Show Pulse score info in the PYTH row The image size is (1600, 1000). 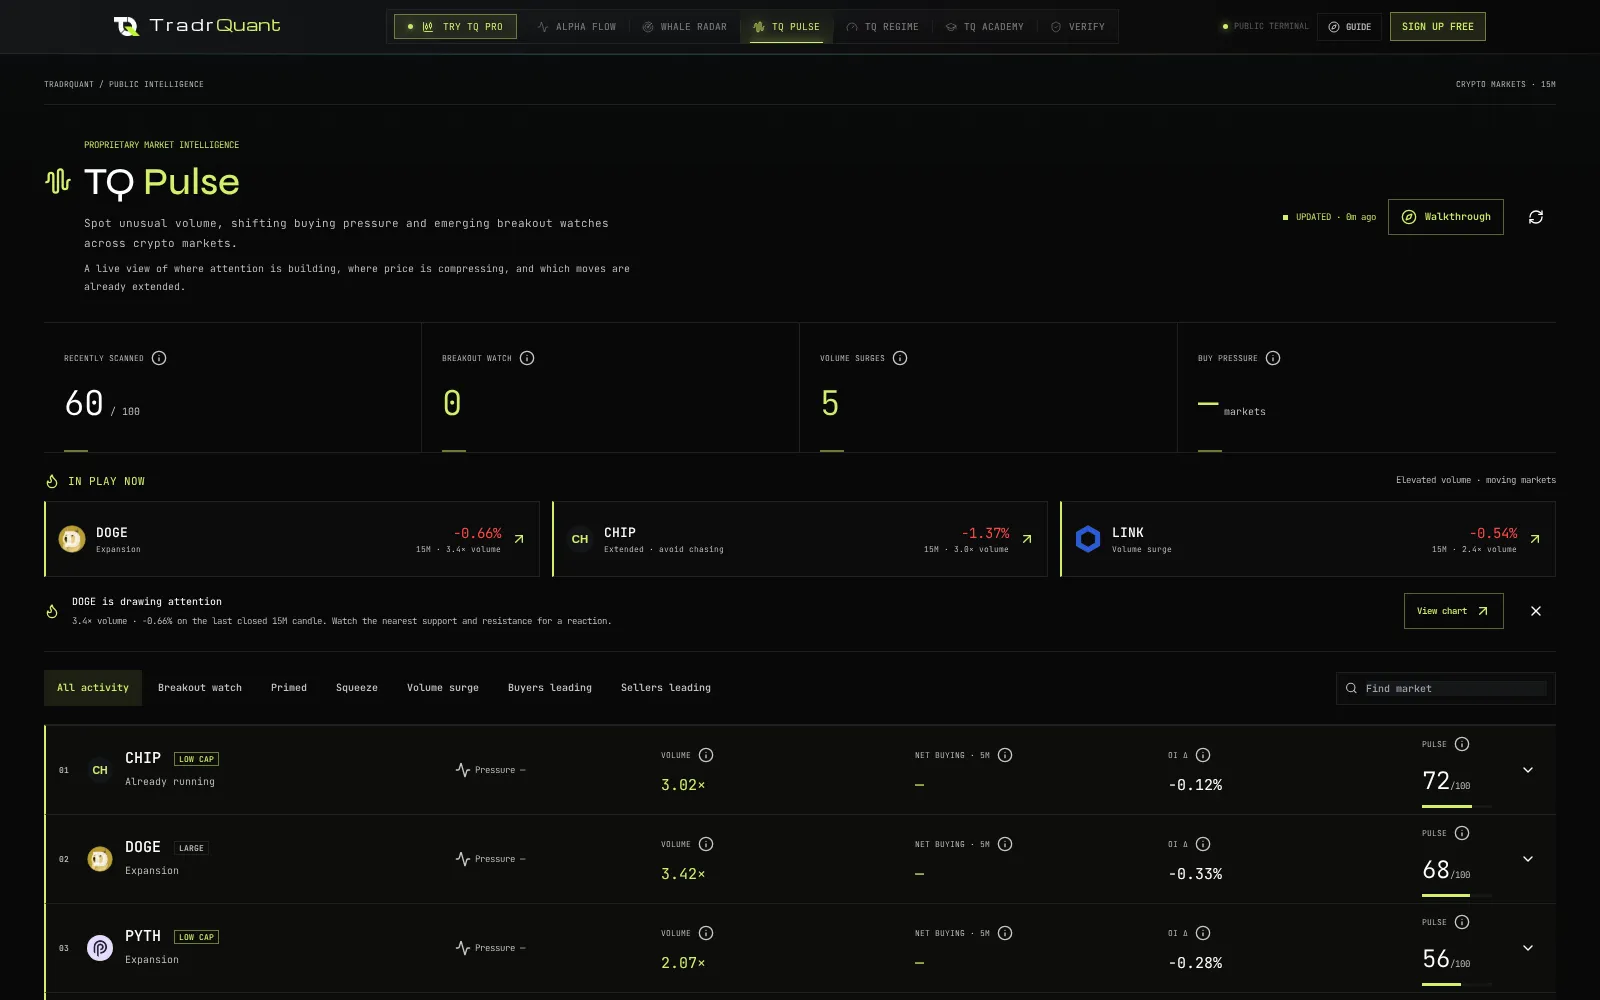[x=1462, y=922]
